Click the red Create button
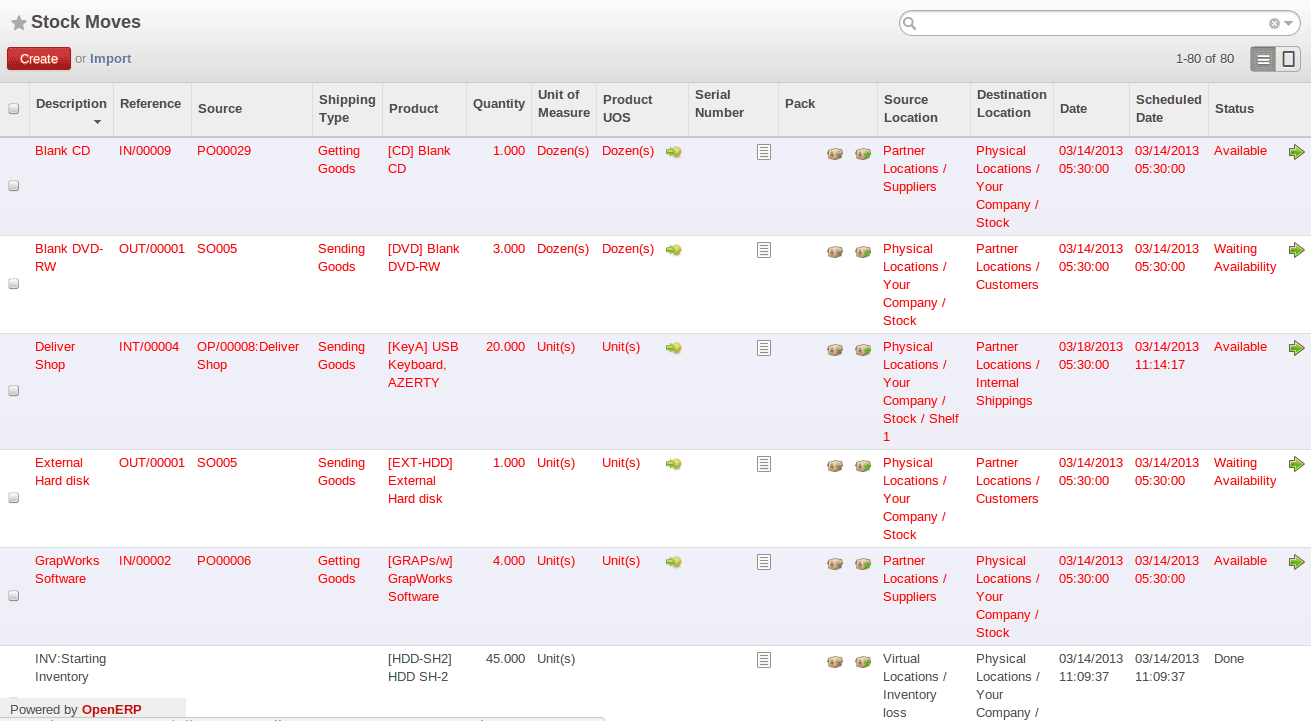Viewport: 1311px width, 721px height. pos(39,59)
